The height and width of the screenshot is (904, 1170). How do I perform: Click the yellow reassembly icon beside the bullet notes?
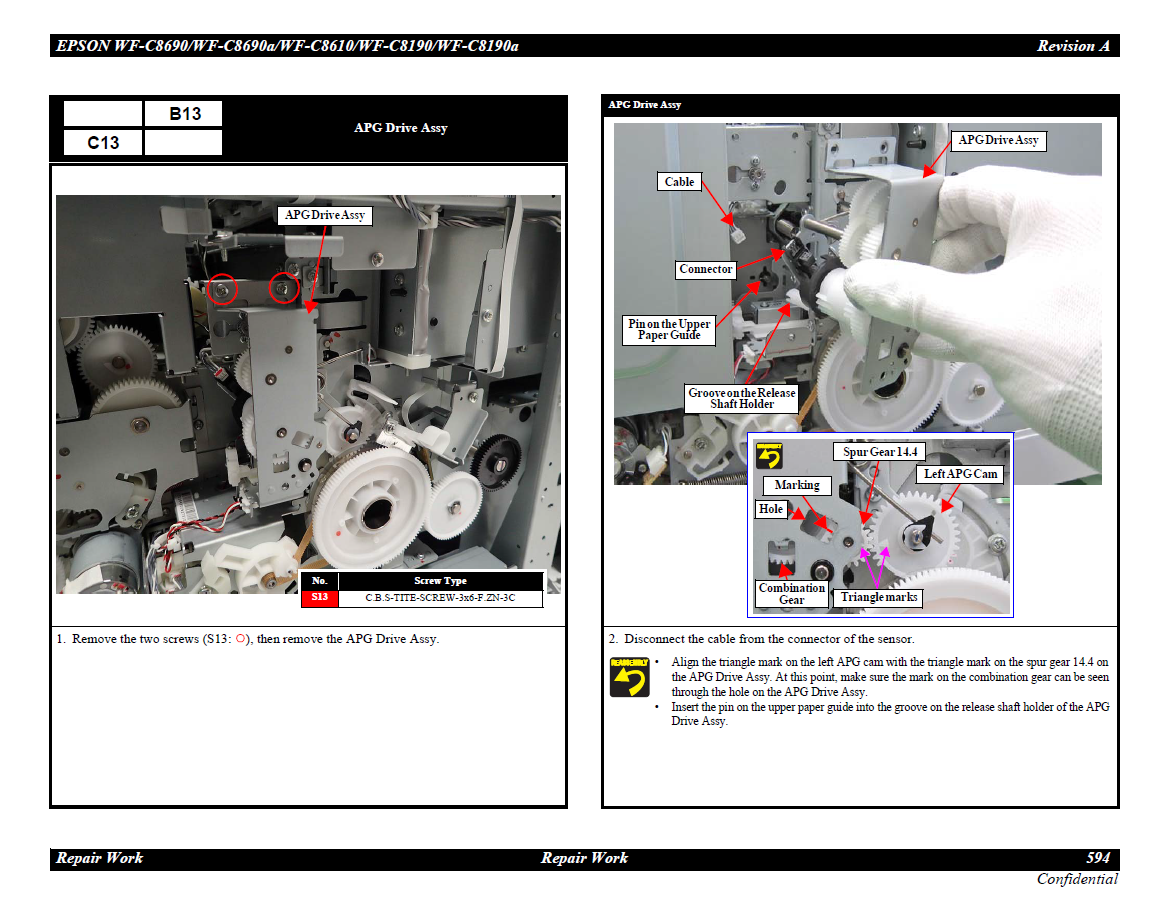(x=630, y=676)
